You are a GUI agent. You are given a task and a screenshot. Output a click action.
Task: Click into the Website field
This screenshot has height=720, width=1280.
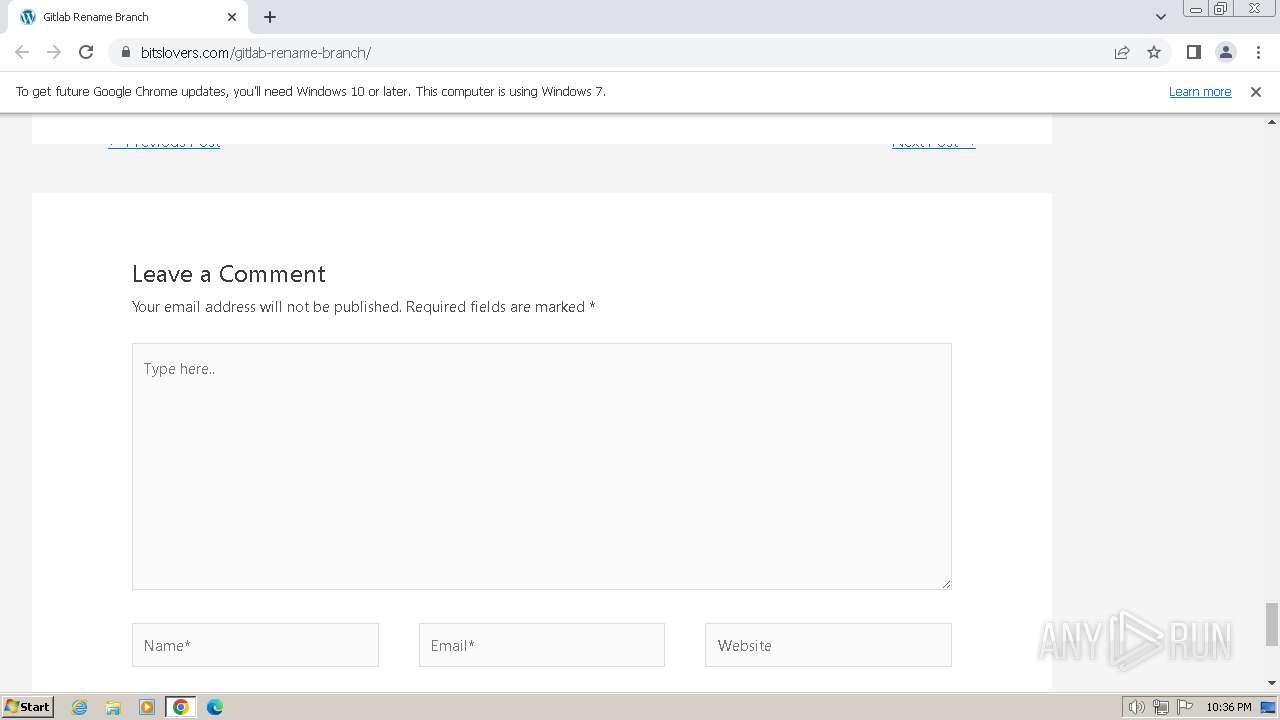(x=828, y=645)
